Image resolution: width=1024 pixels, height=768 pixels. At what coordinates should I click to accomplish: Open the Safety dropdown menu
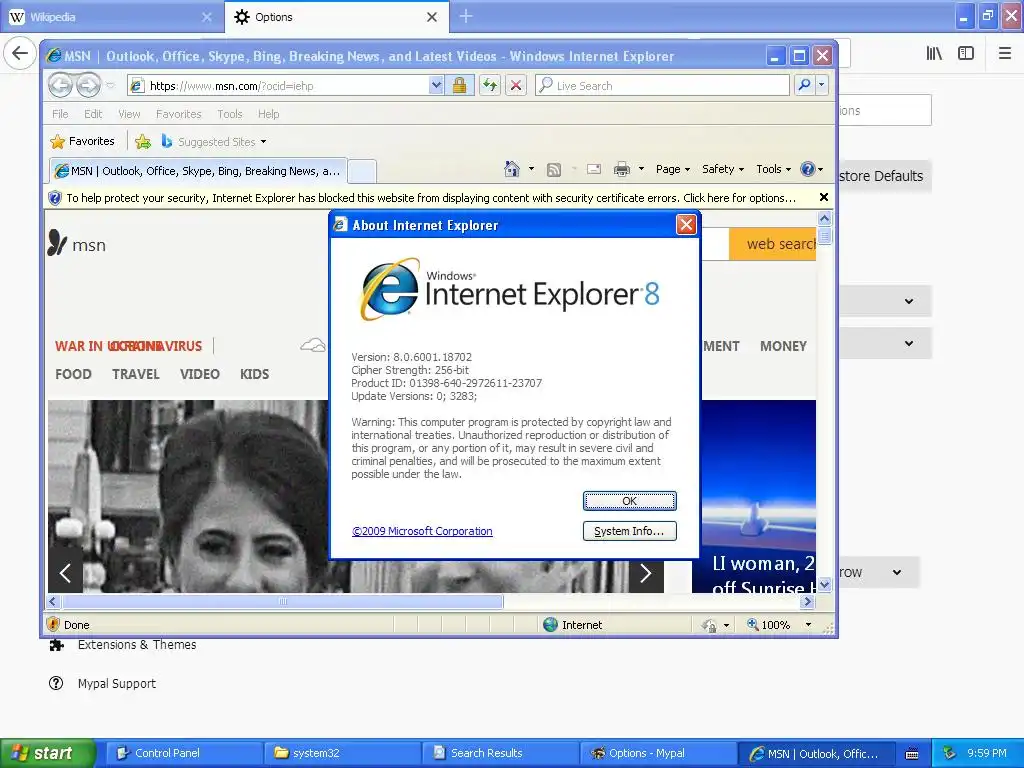pyautogui.click(x=722, y=169)
